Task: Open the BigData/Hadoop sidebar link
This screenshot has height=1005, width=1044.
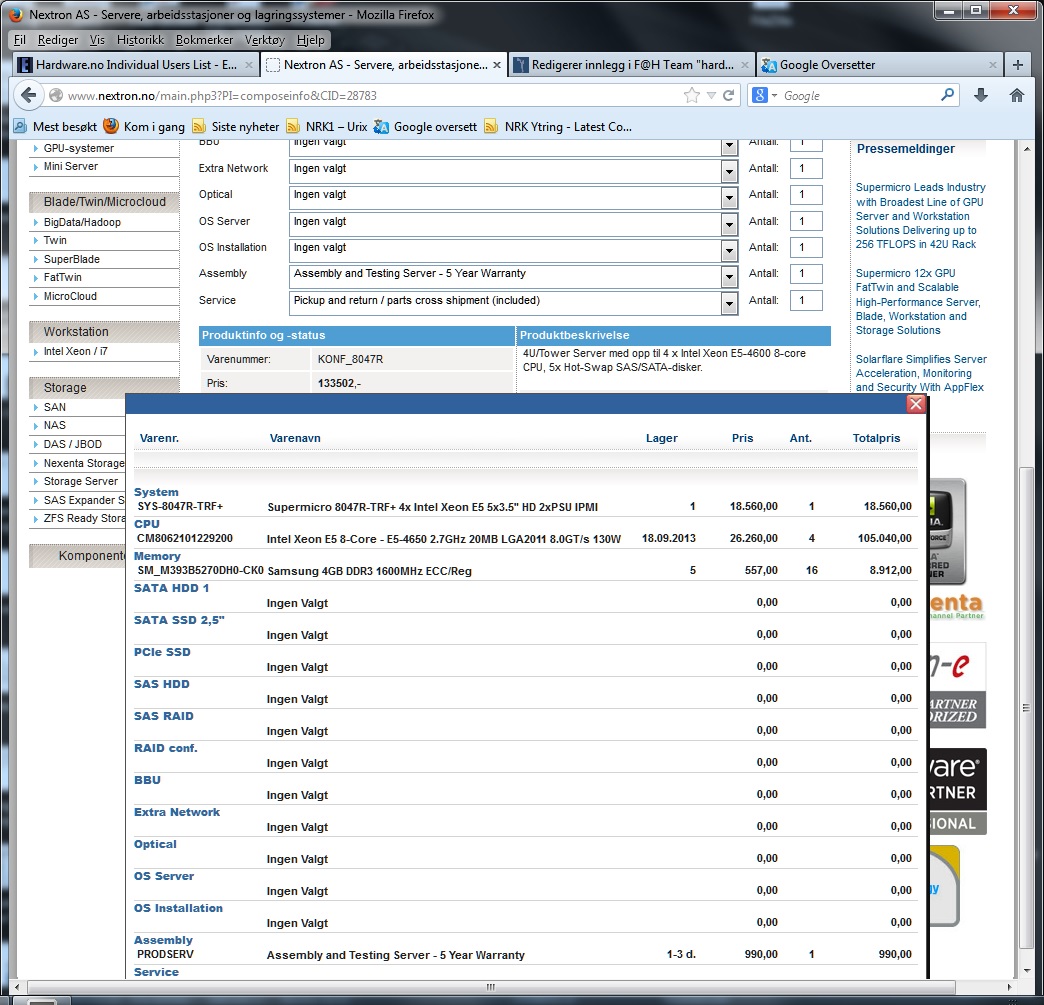Action: (x=82, y=222)
